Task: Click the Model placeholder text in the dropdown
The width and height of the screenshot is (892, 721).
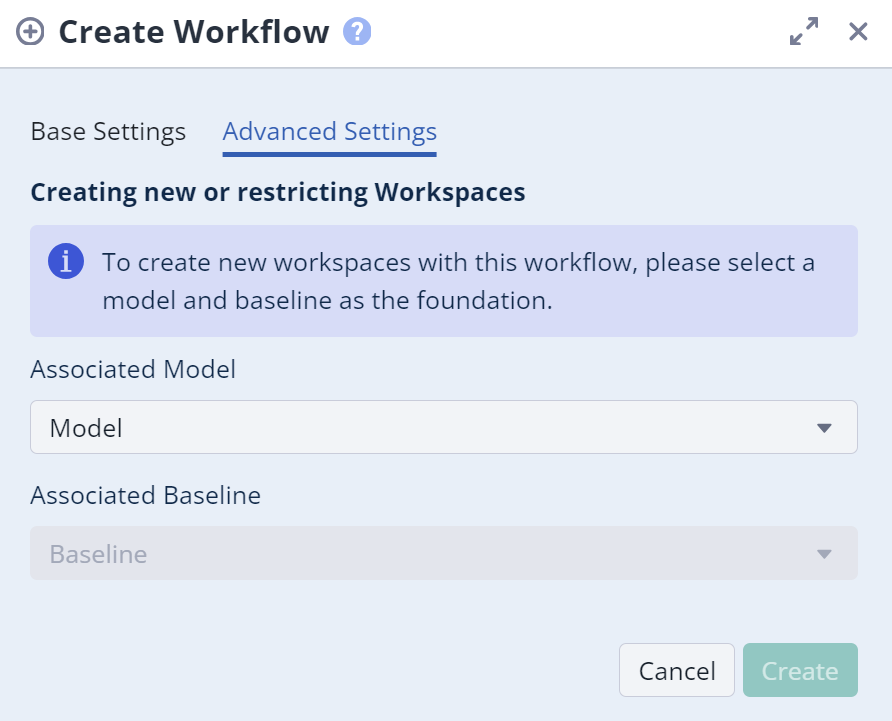Action: coord(86,429)
